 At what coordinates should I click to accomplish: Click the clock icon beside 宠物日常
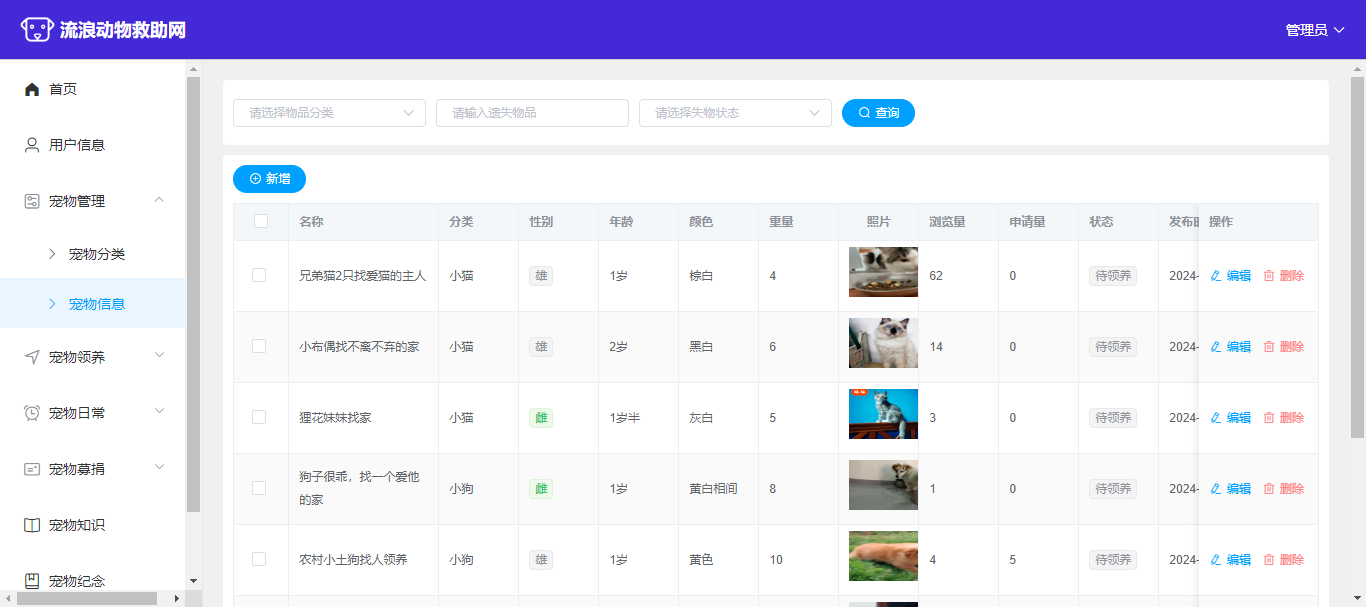[32, 413]
